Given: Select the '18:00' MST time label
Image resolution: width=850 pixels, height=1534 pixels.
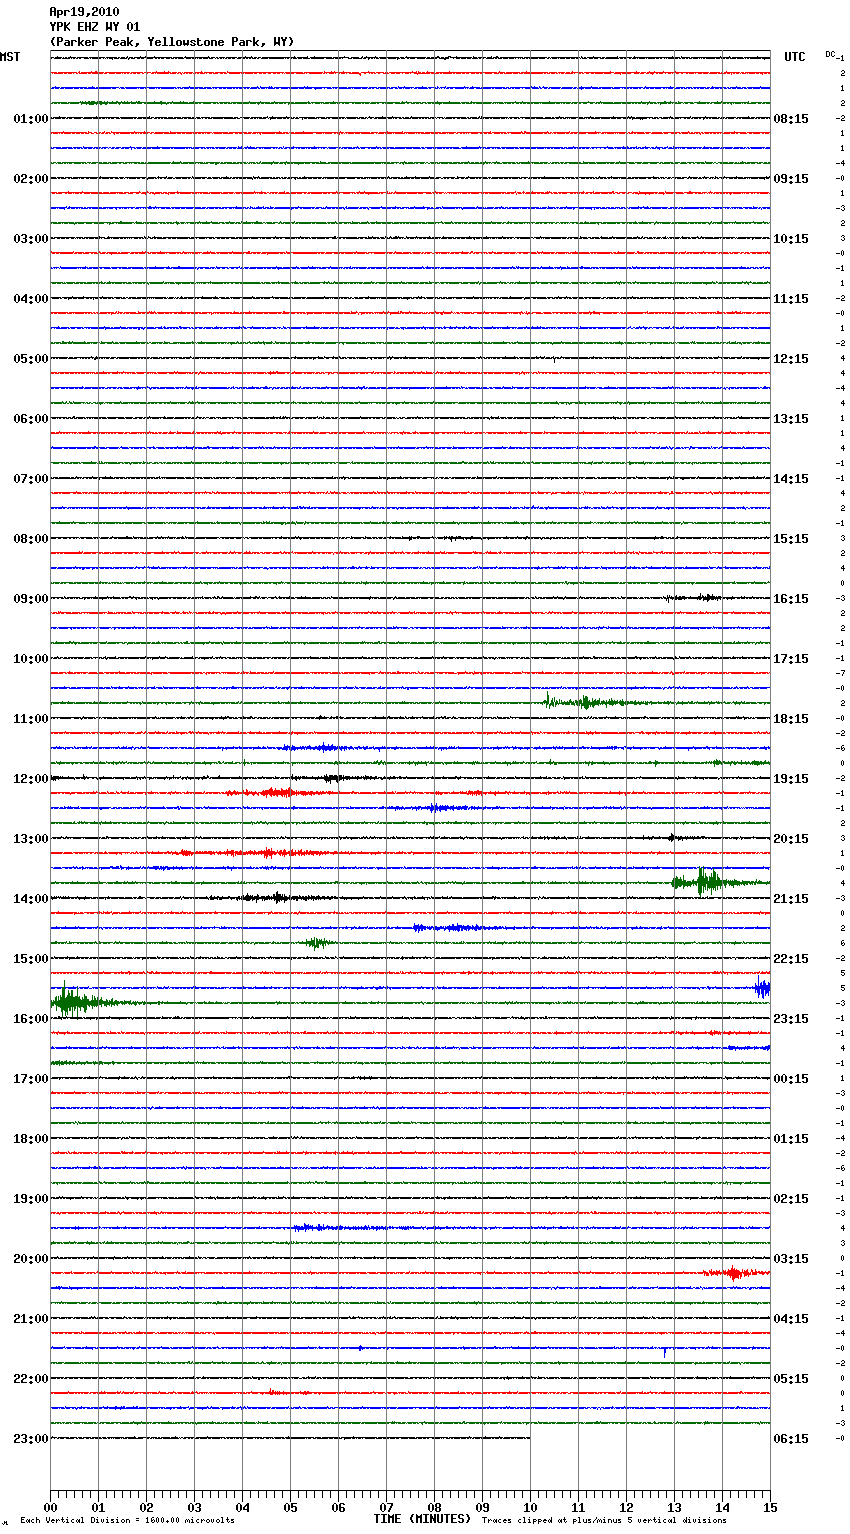Looking at the screenshot, I should 31,1139.
